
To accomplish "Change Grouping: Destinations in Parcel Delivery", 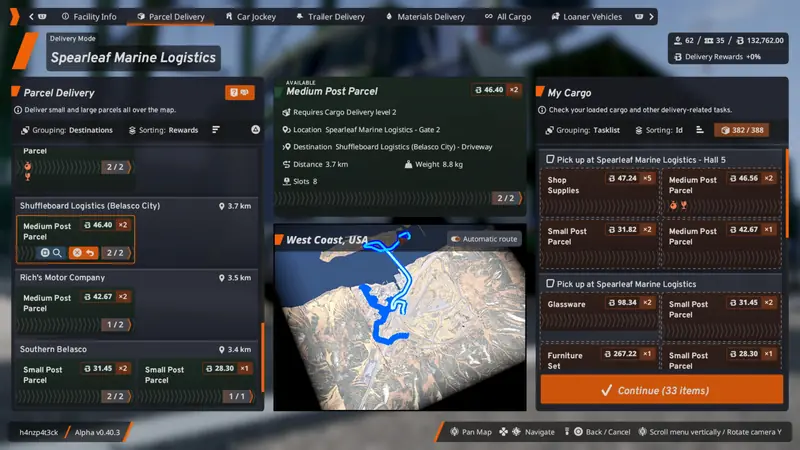I will click(x=66, y=130).
